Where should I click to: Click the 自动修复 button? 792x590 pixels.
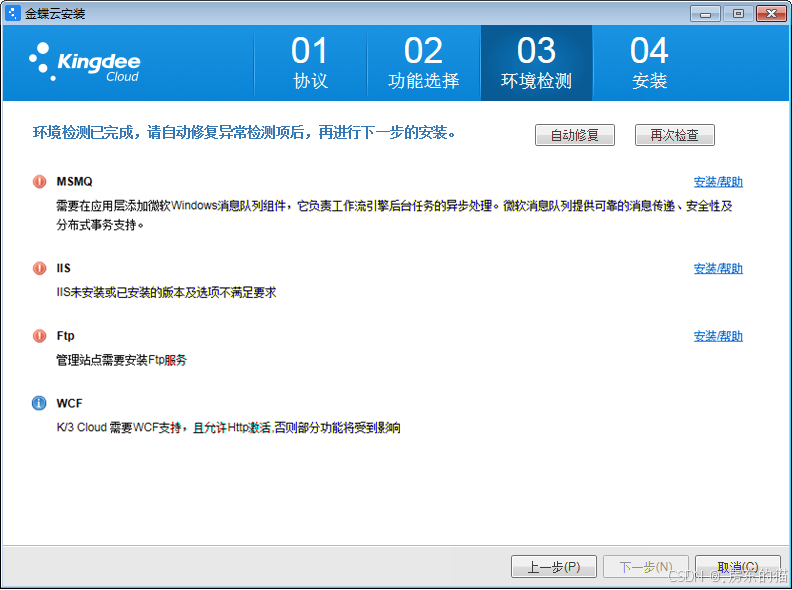[575, 135]
